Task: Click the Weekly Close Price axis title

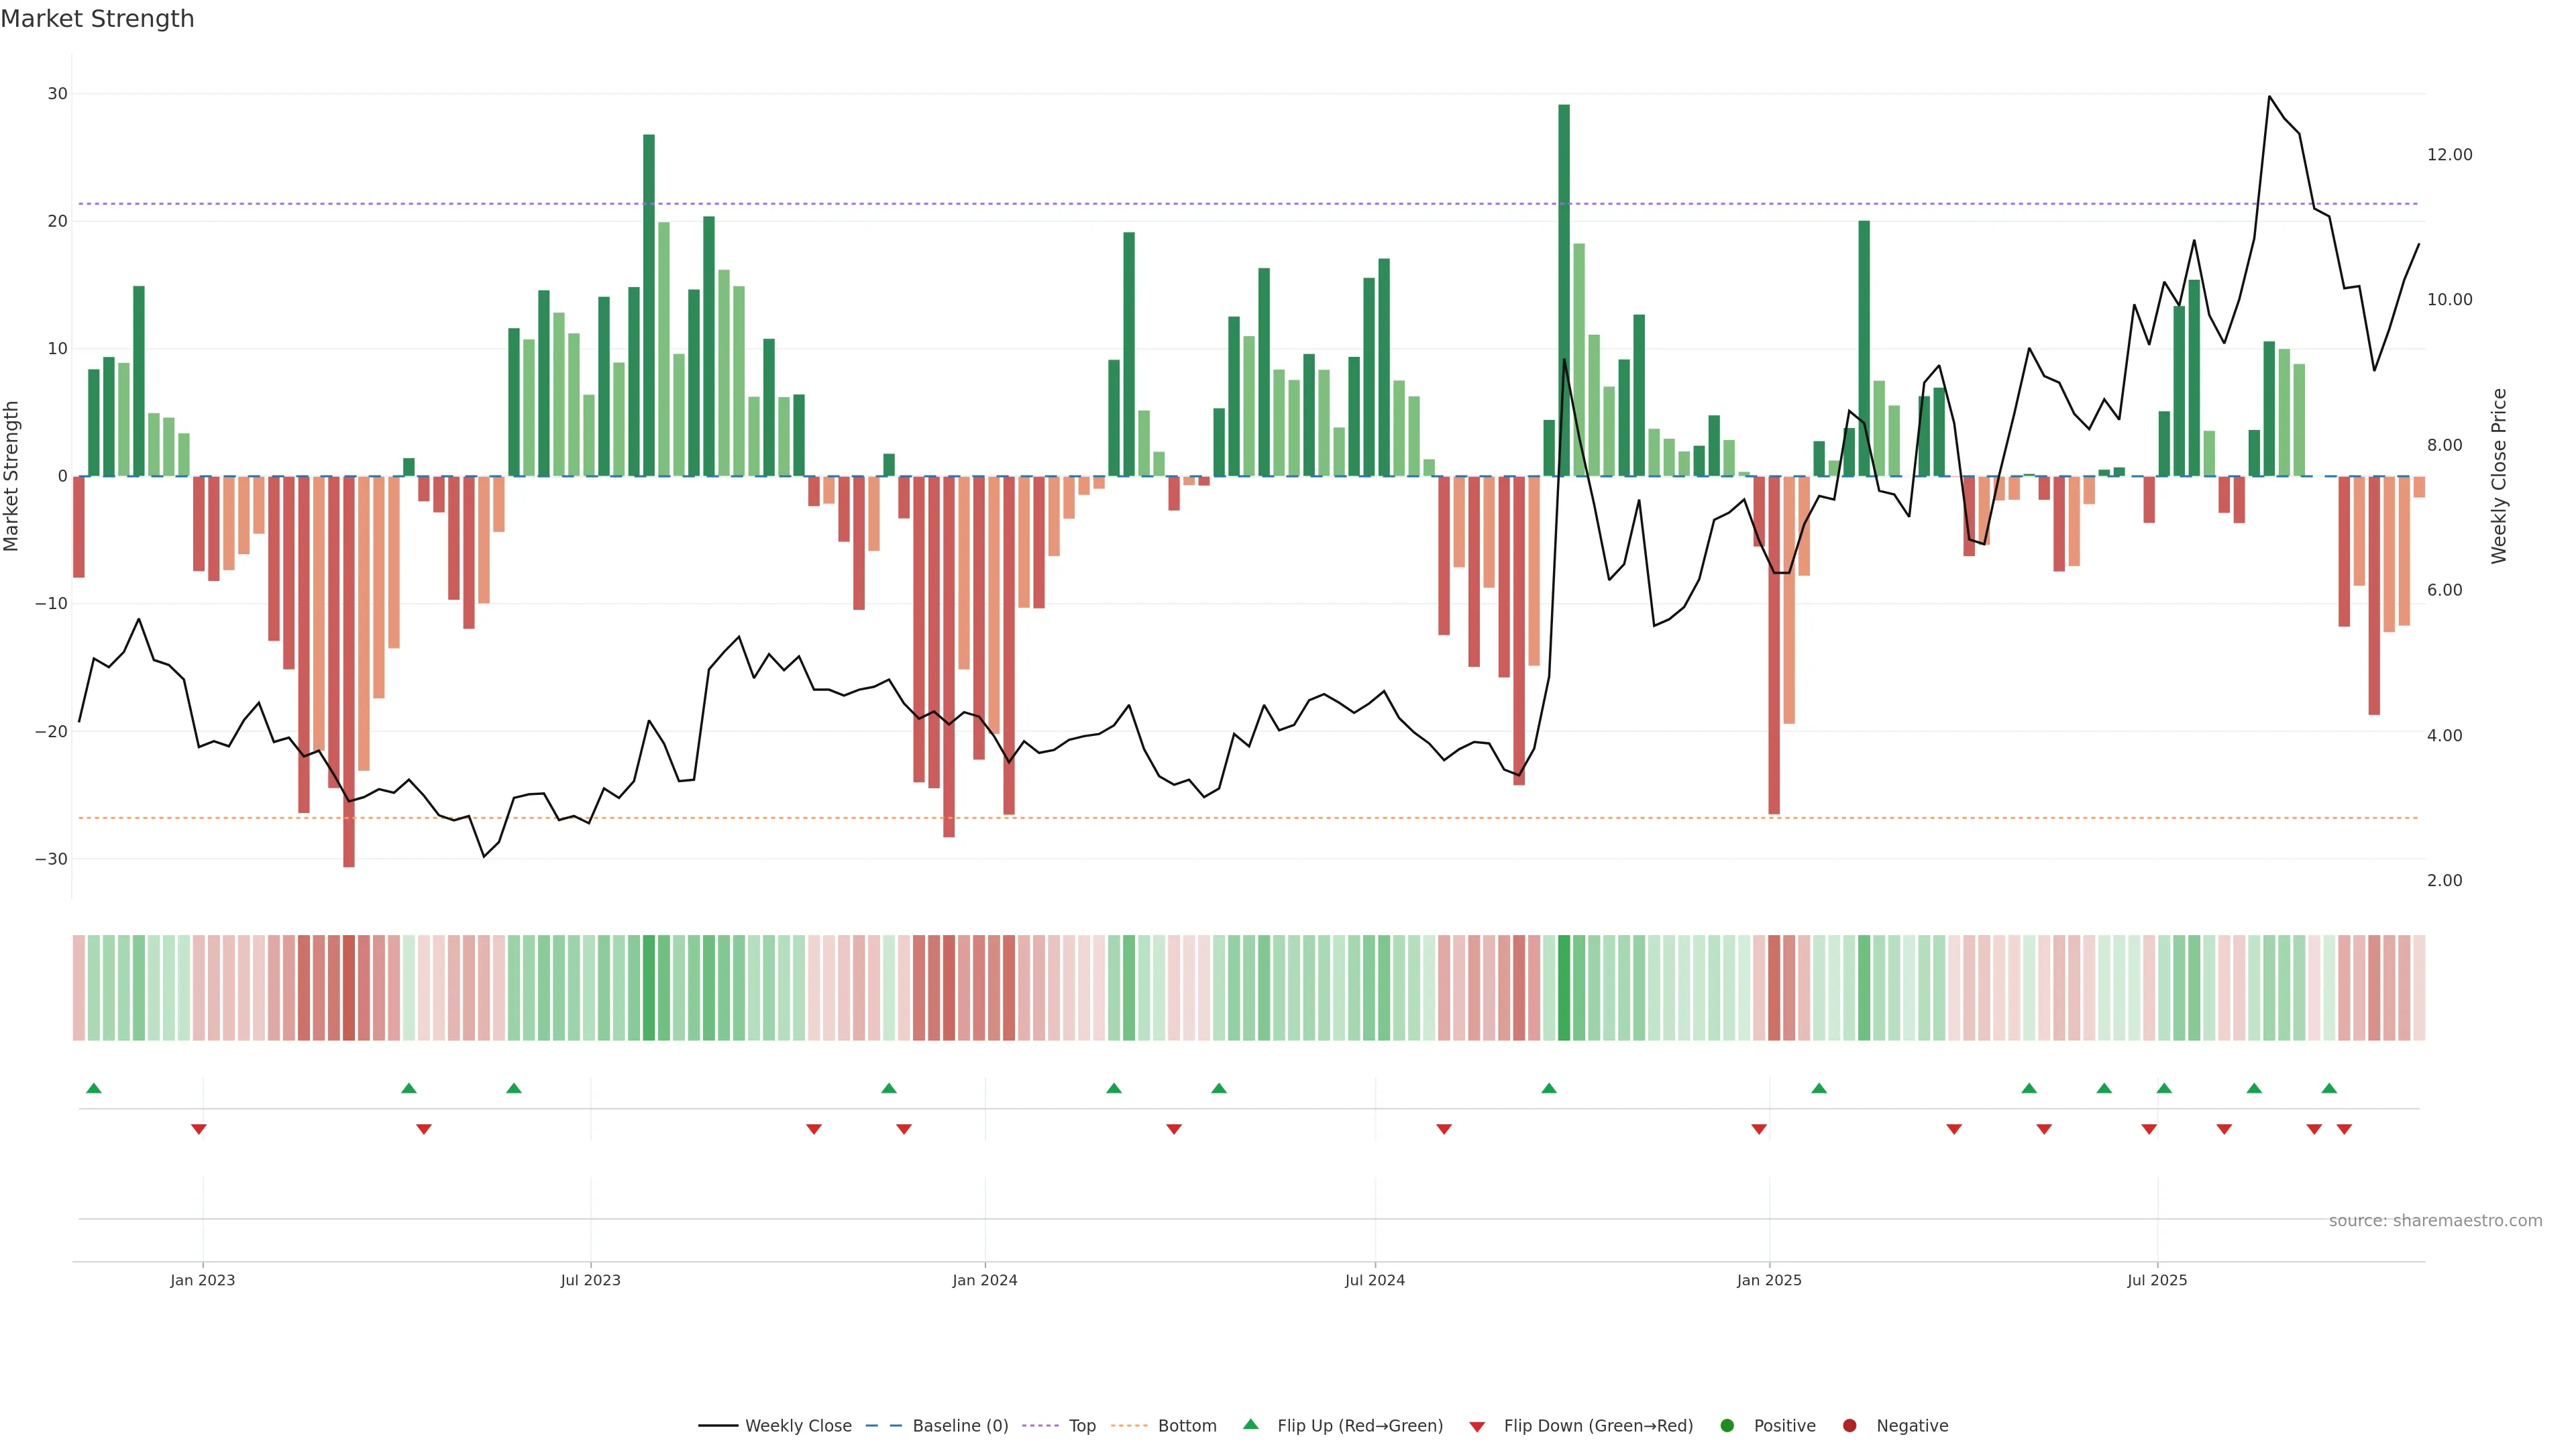Action: [x=2499, y=476]
